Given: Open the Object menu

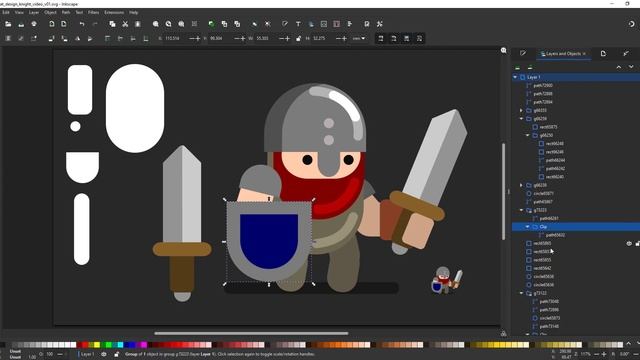Looking at the screenshot, I should 50,13.
